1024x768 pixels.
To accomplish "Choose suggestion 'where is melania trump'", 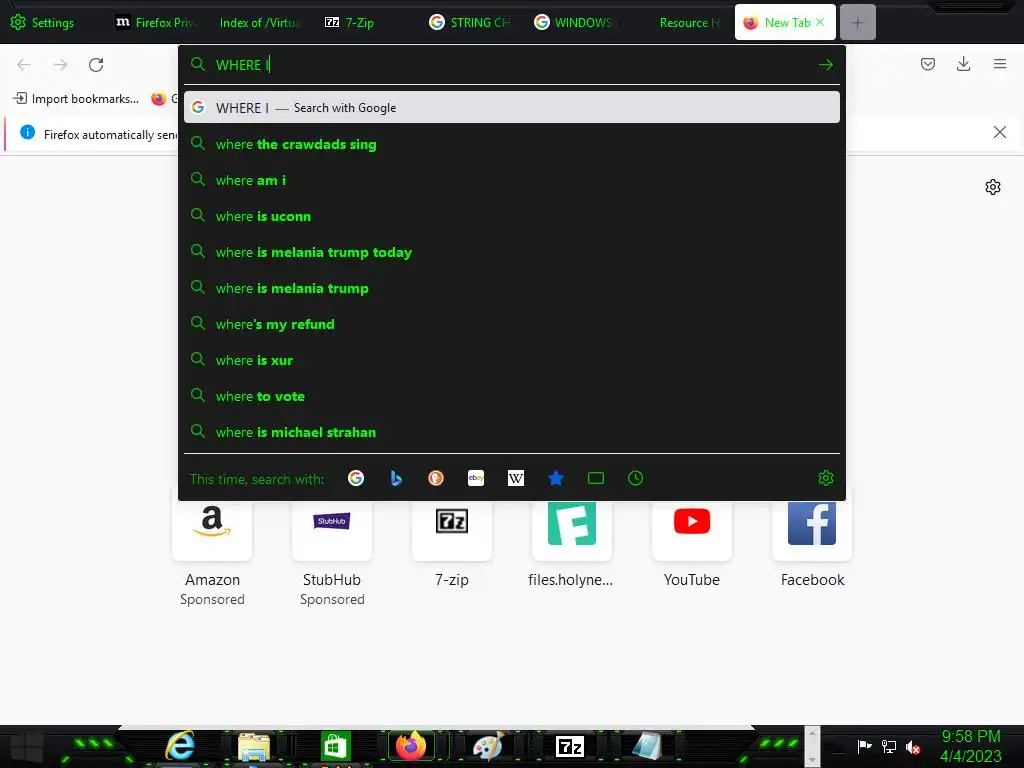I will 511,288.
